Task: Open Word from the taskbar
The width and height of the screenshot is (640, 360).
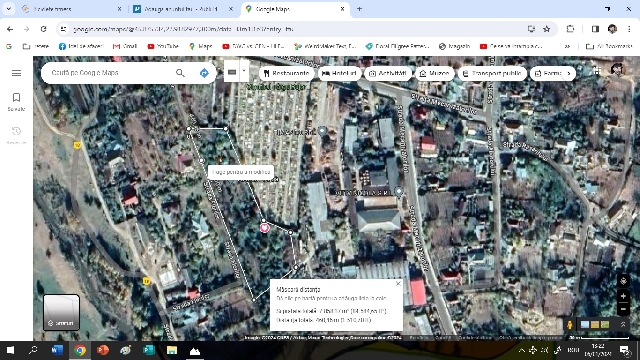Action: pyautogui.click(x=57, y=350)
